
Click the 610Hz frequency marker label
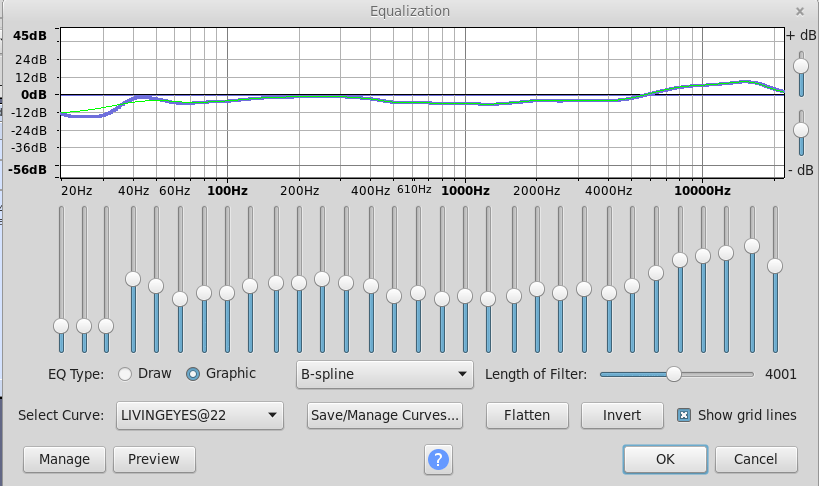(x=414, y=189)
